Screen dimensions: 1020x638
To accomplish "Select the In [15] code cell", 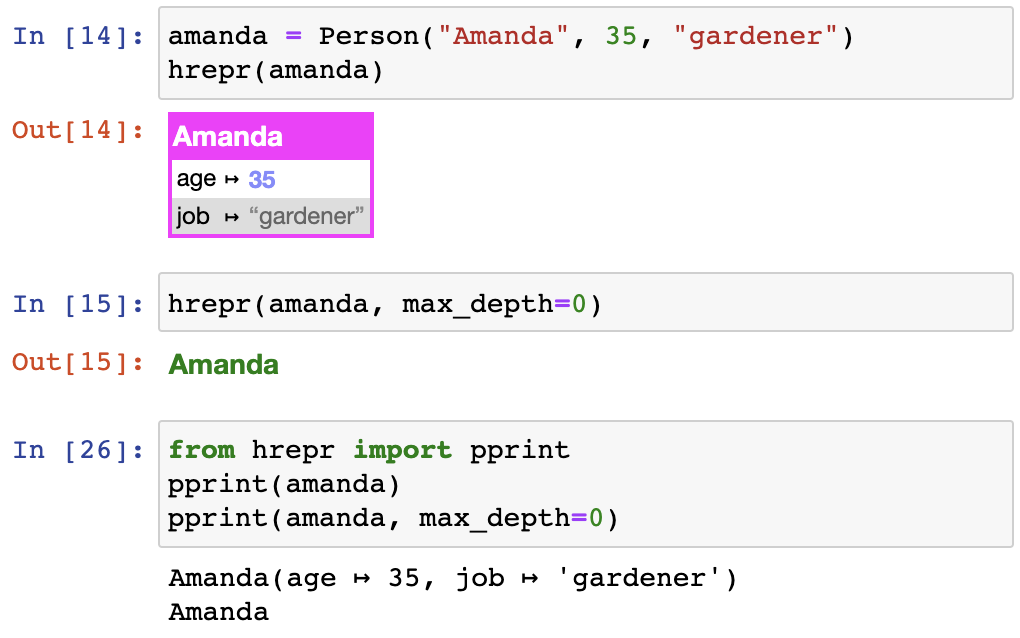I will tap(585, 302).
